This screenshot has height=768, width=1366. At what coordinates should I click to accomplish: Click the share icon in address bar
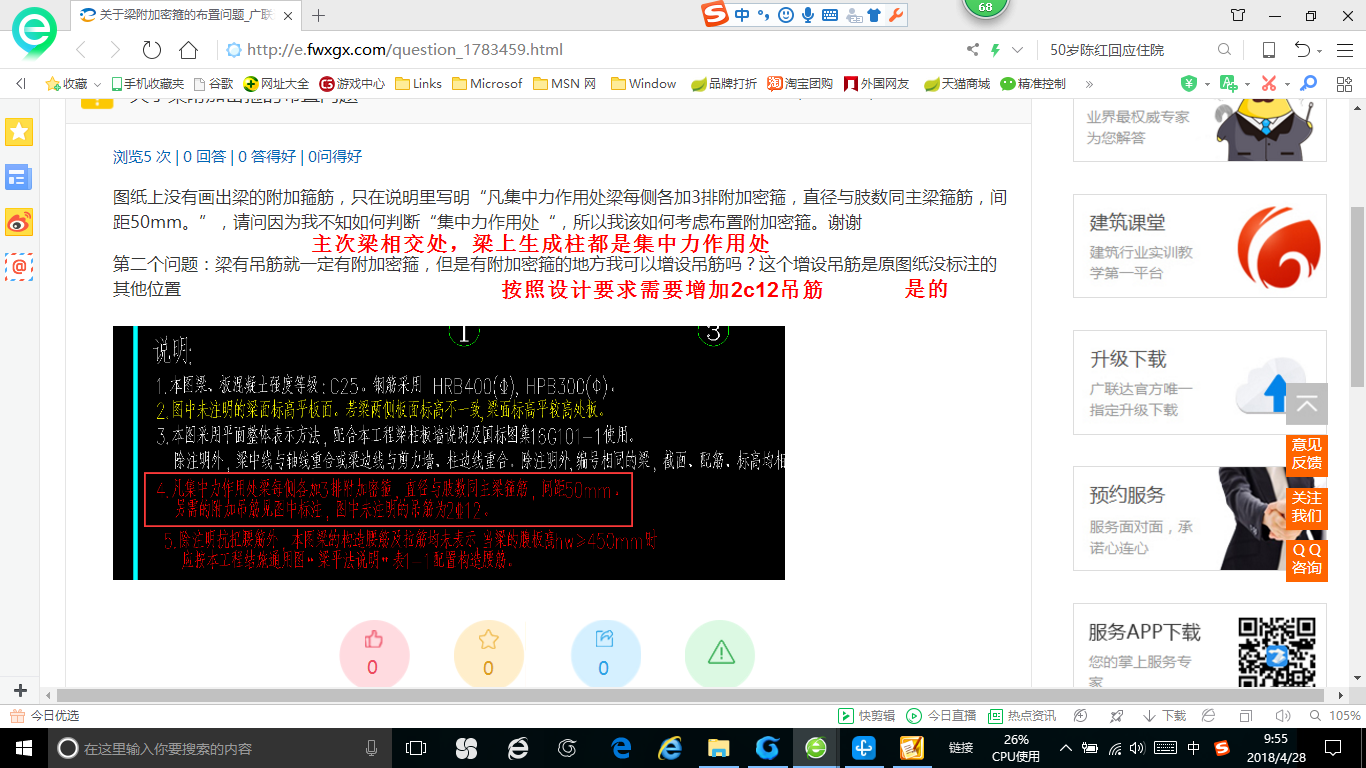[x=972, y=50]
